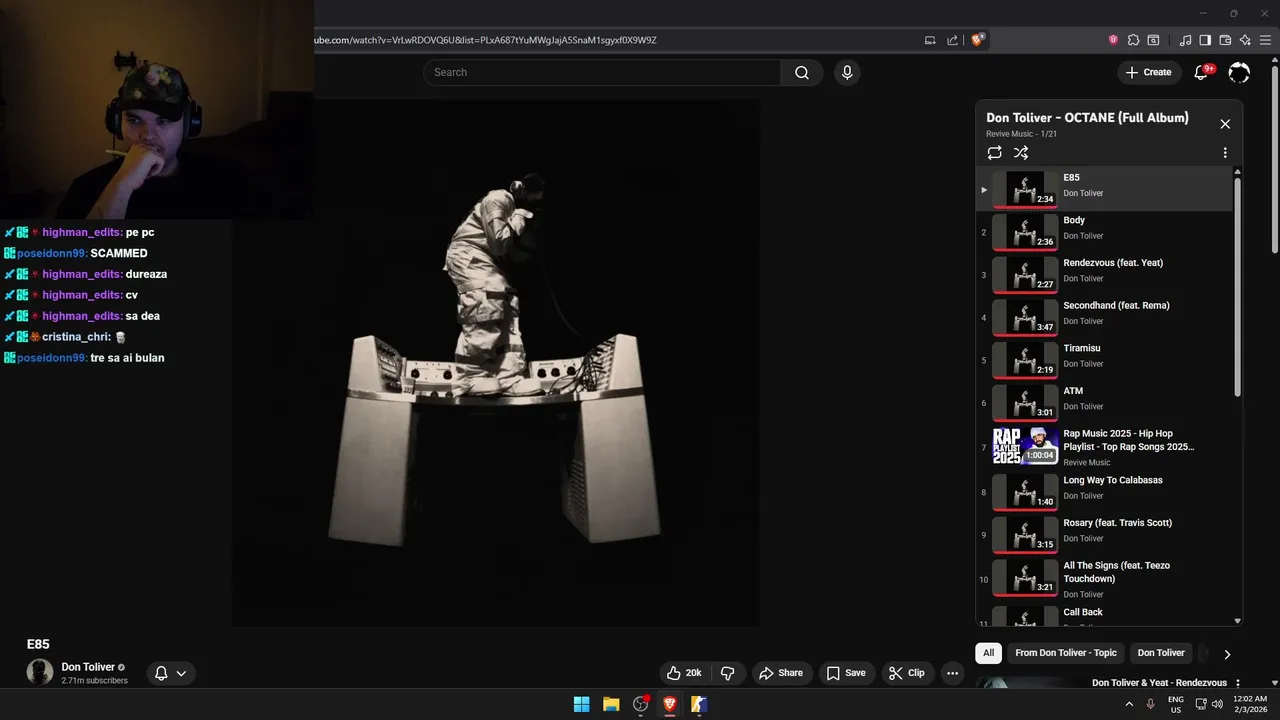This screenshot has height=720, width=1280.
Task: Show hidden system tray icons chevron
Action: tap(1129, 704)
